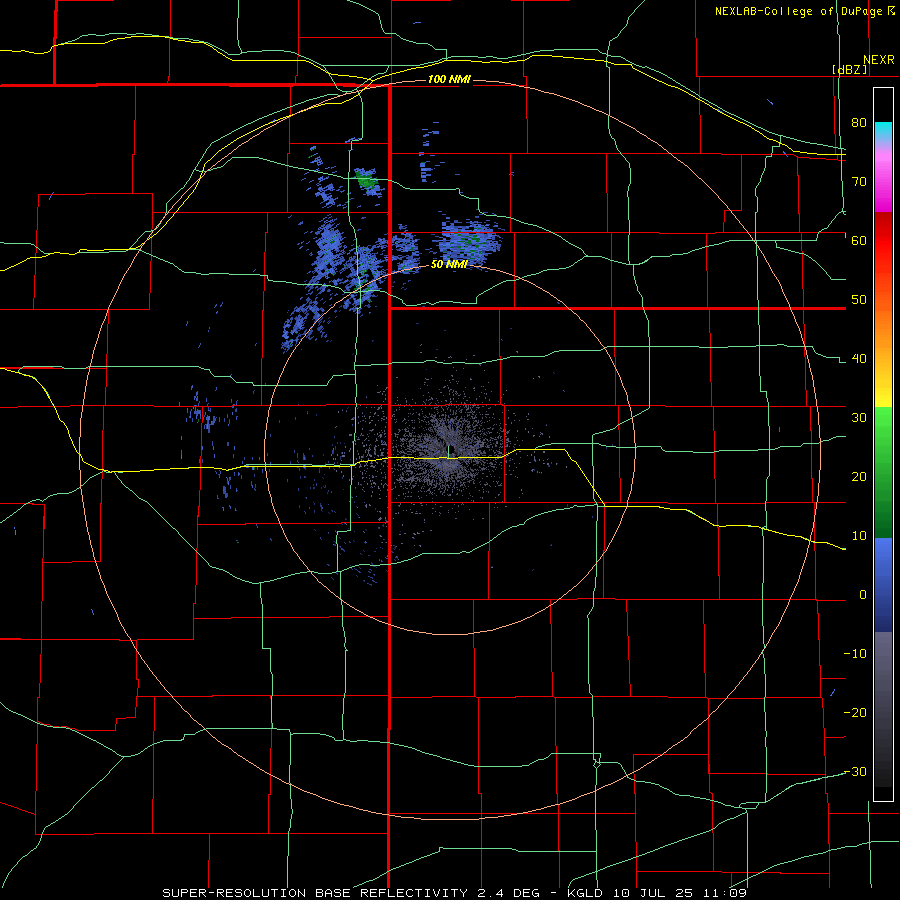Select the 40 value on the dBZ scale
Viewport: 900px width, 900px height.
[x=859, y=359]
